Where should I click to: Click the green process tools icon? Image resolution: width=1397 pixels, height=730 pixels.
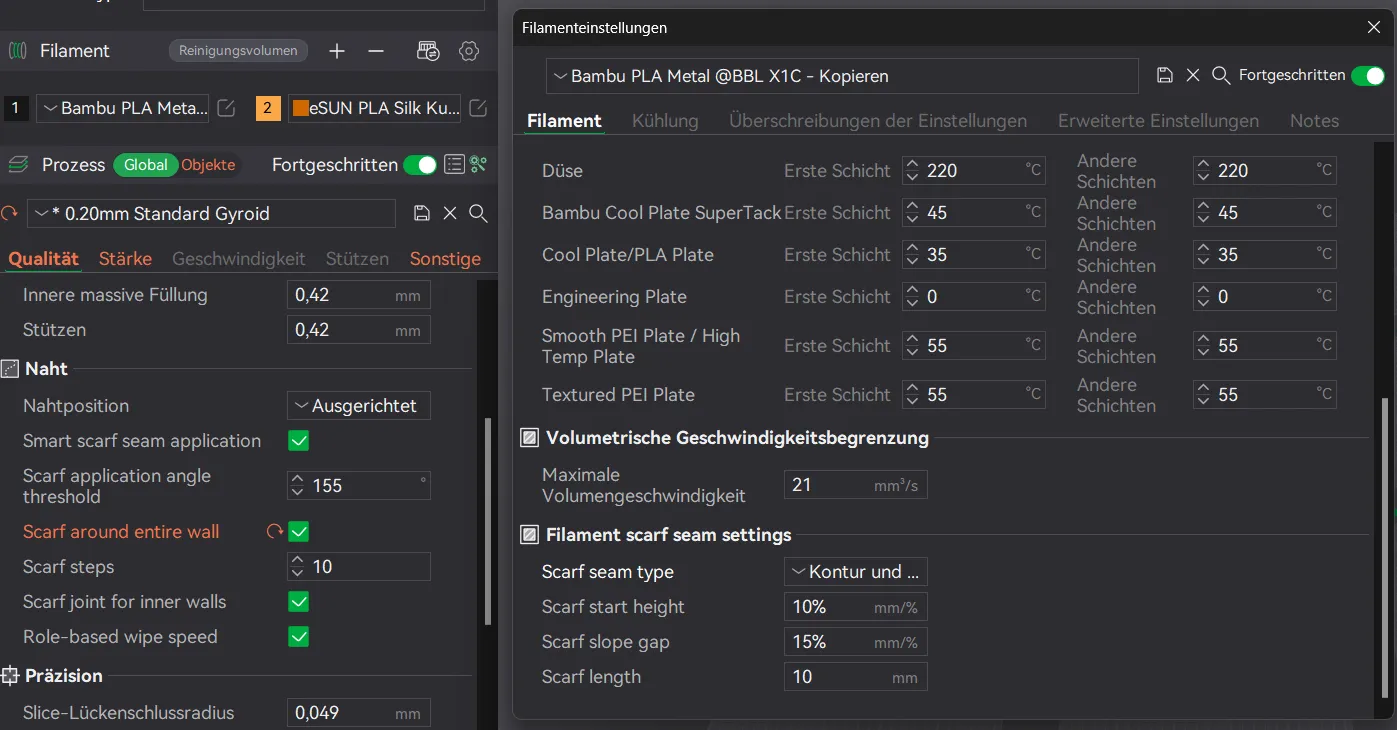(479, 165)
